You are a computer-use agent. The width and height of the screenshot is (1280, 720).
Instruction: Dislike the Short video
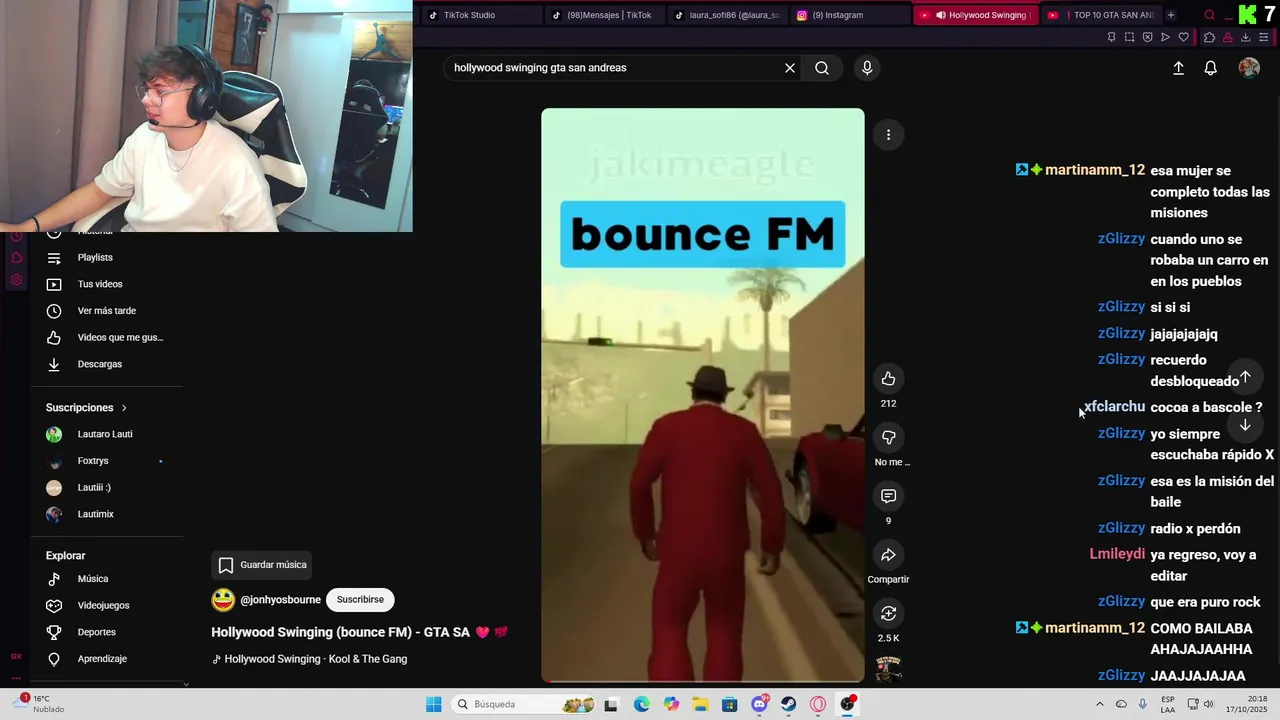888,437
